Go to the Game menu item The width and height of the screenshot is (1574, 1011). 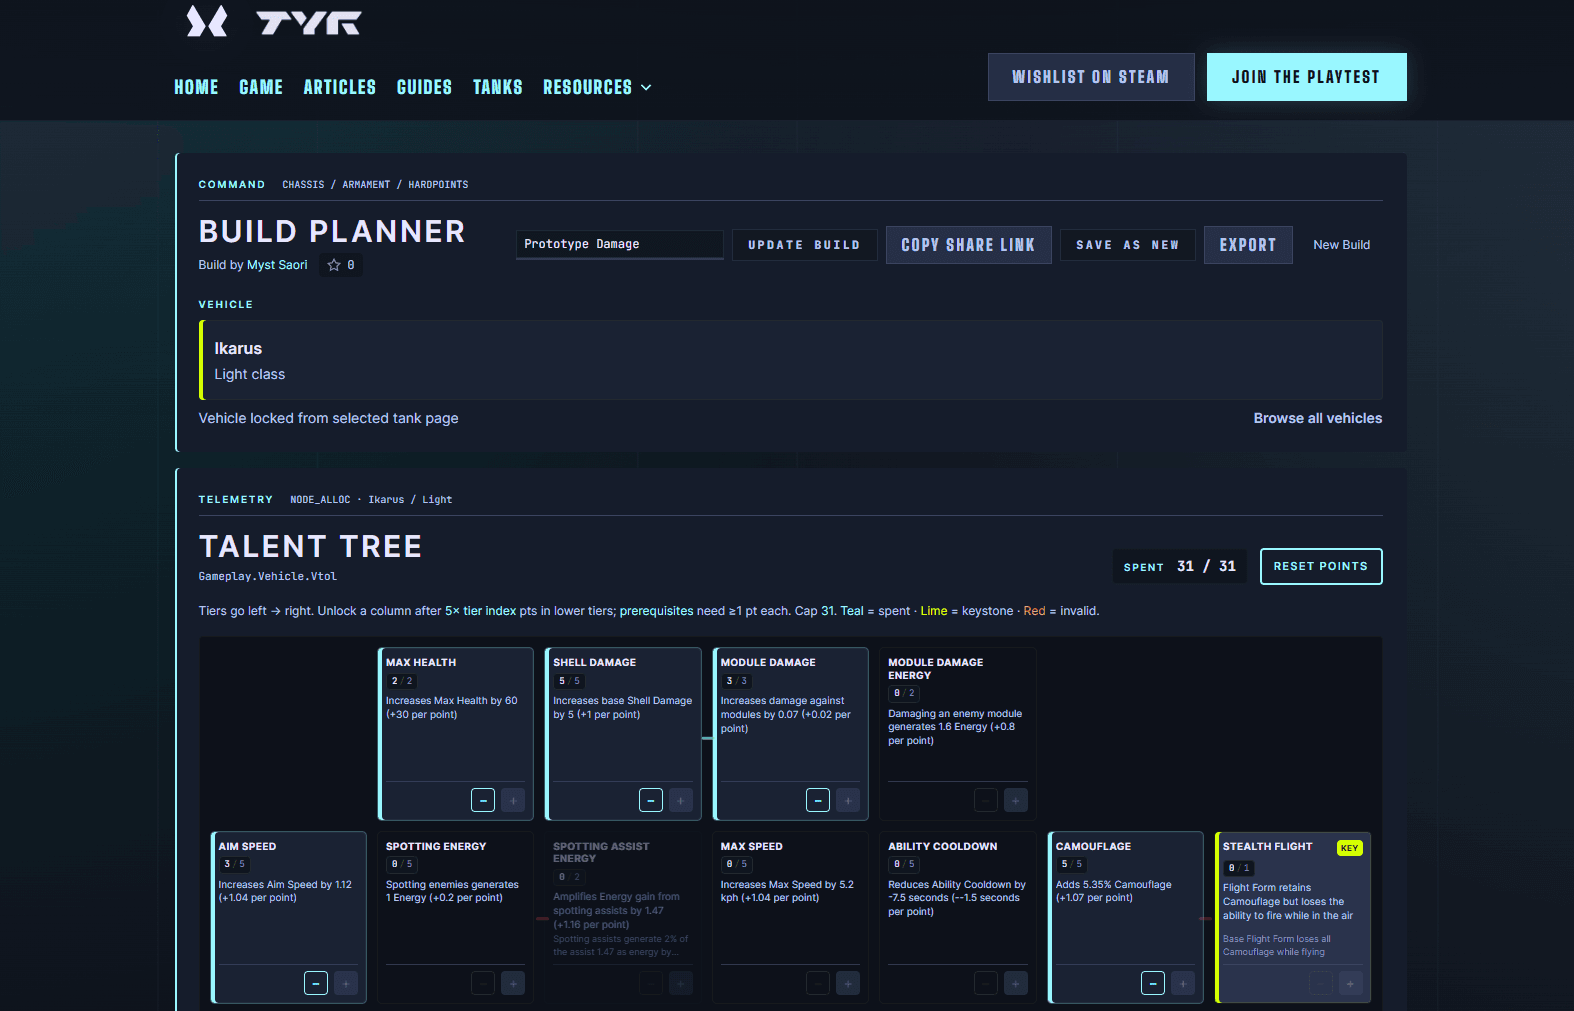point(261,87)
